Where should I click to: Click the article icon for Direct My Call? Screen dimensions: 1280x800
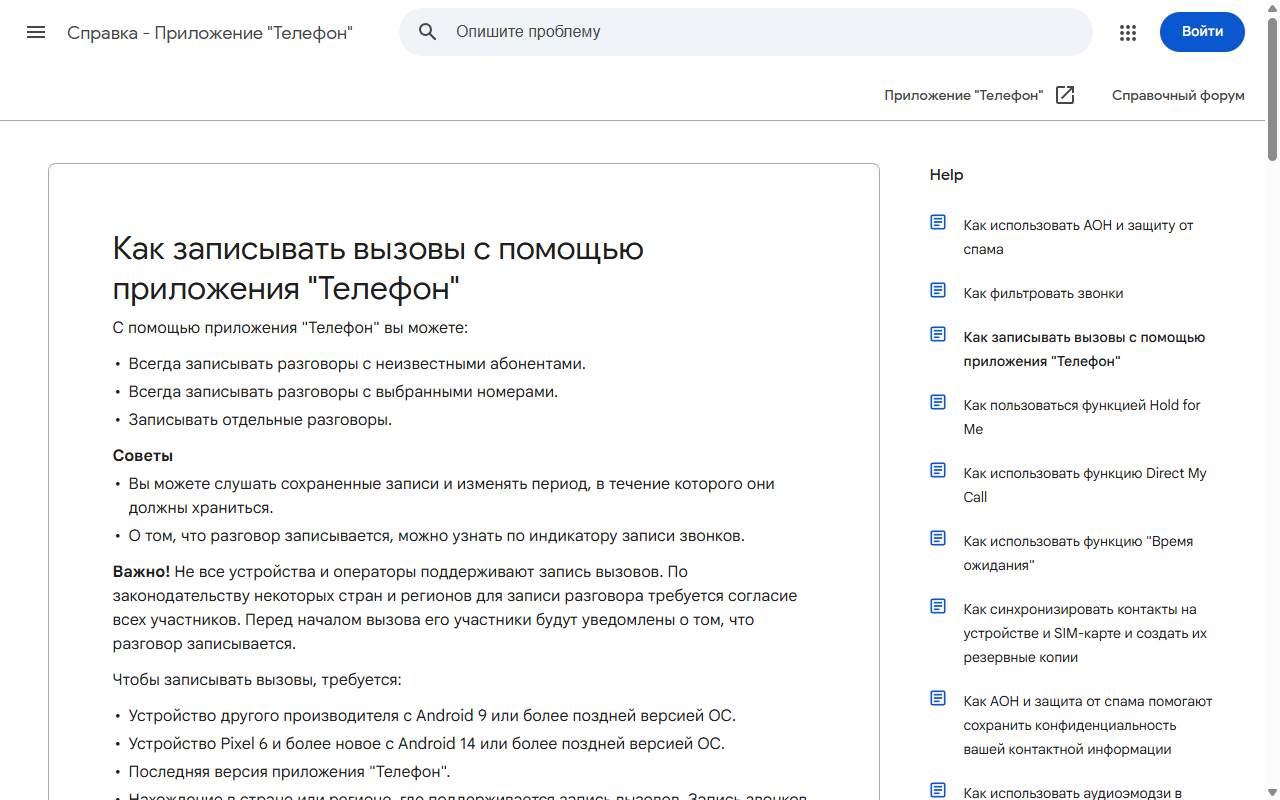tap(938, 470)
